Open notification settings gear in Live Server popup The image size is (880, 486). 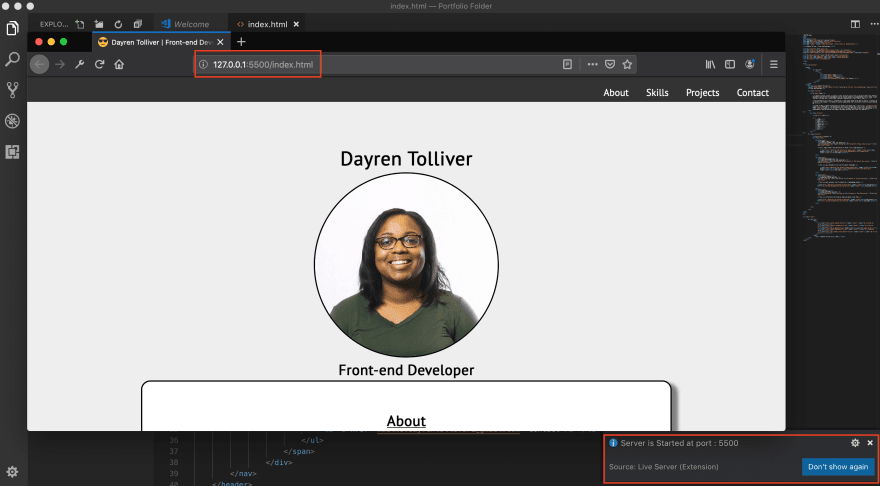pyautogui.click(x=855, y=443)
